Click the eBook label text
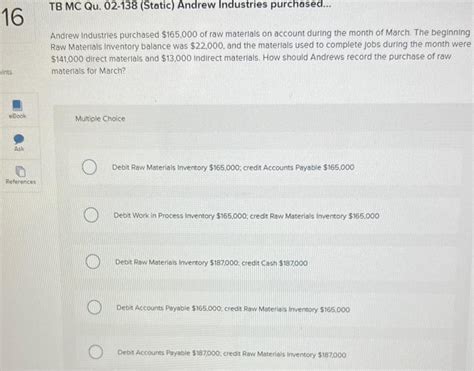The height and width of the screenshot is (371, 474). (x=17, y=116)
